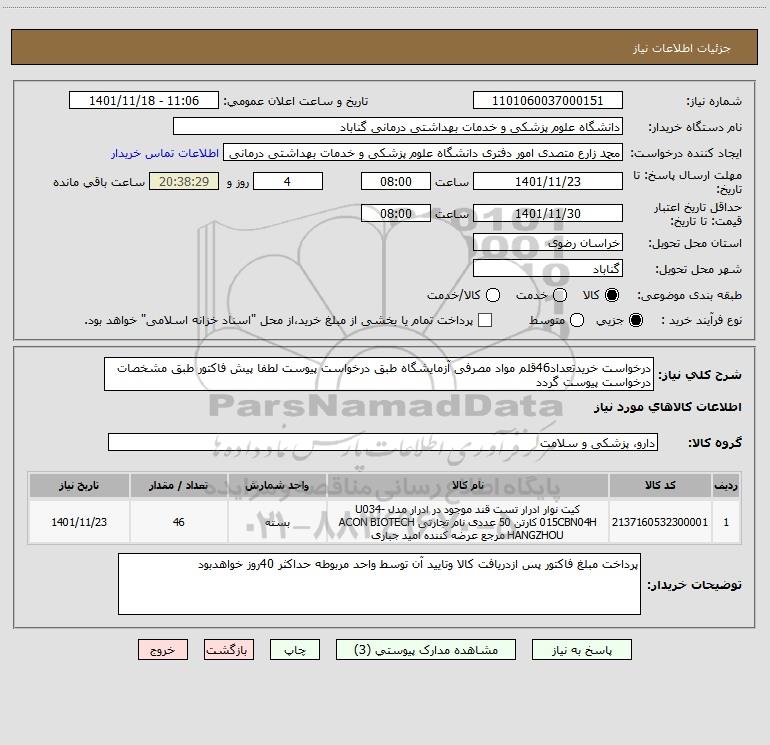Click the گروه کالا field دارو، پزشکی و سلامت
The width and height of the screenshot is (770, 745).
(383, 442)
